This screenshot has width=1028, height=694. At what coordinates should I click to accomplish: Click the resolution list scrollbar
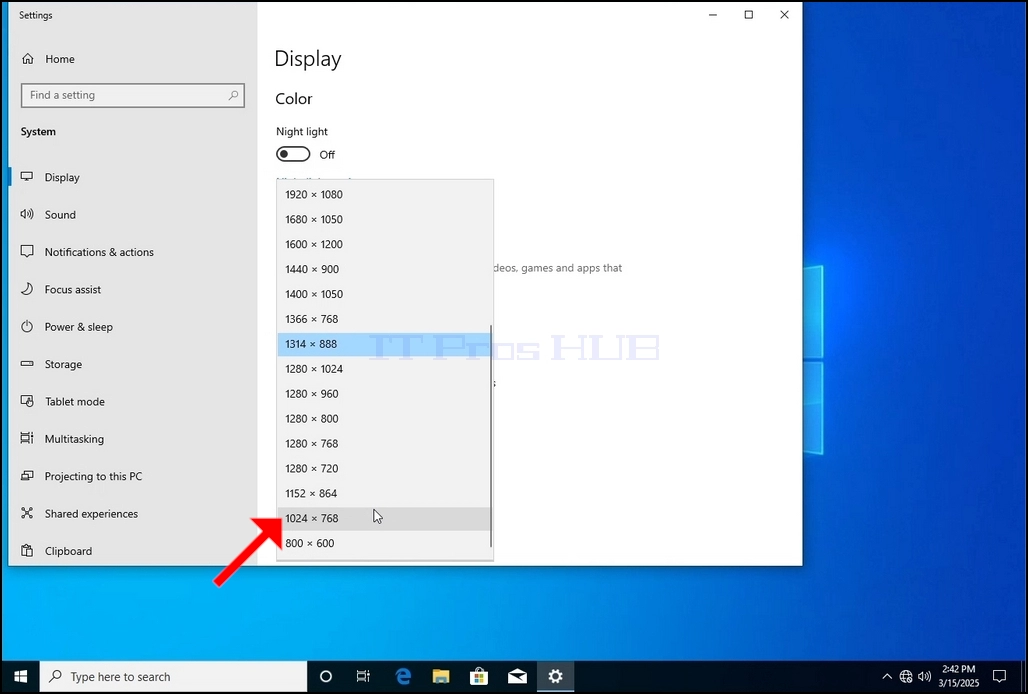pos(491,436)
